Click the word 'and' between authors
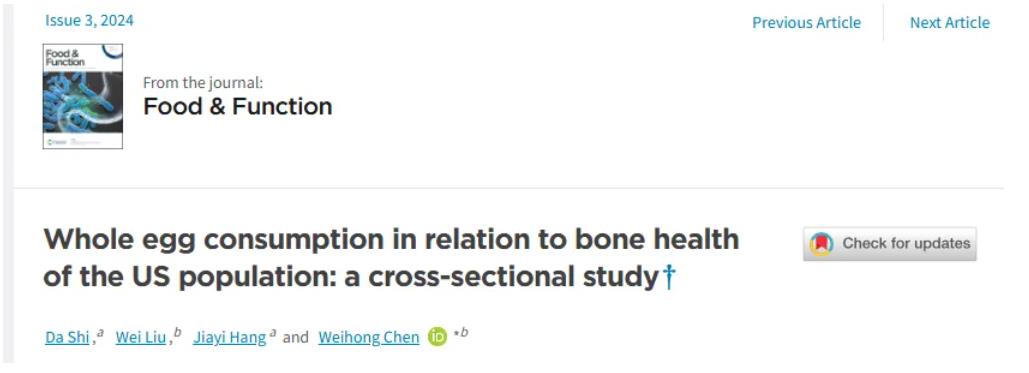 coord(295,338)
